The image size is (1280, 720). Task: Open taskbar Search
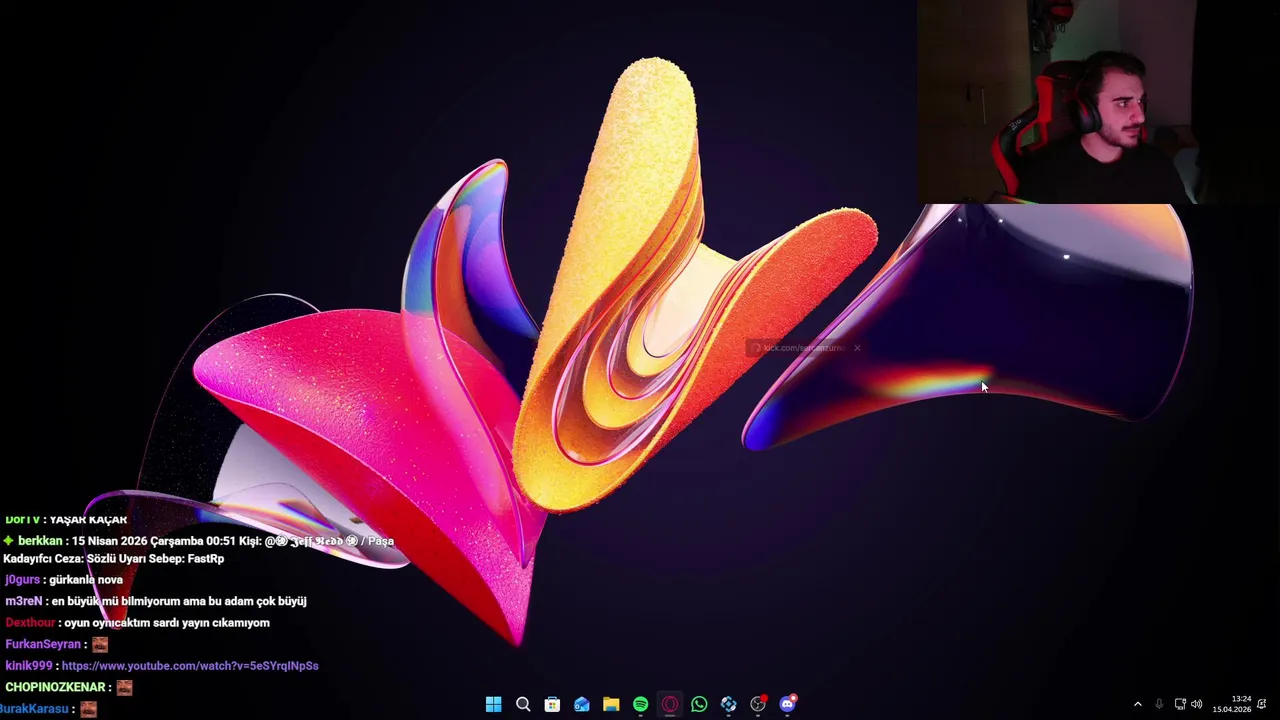point(523,704)
